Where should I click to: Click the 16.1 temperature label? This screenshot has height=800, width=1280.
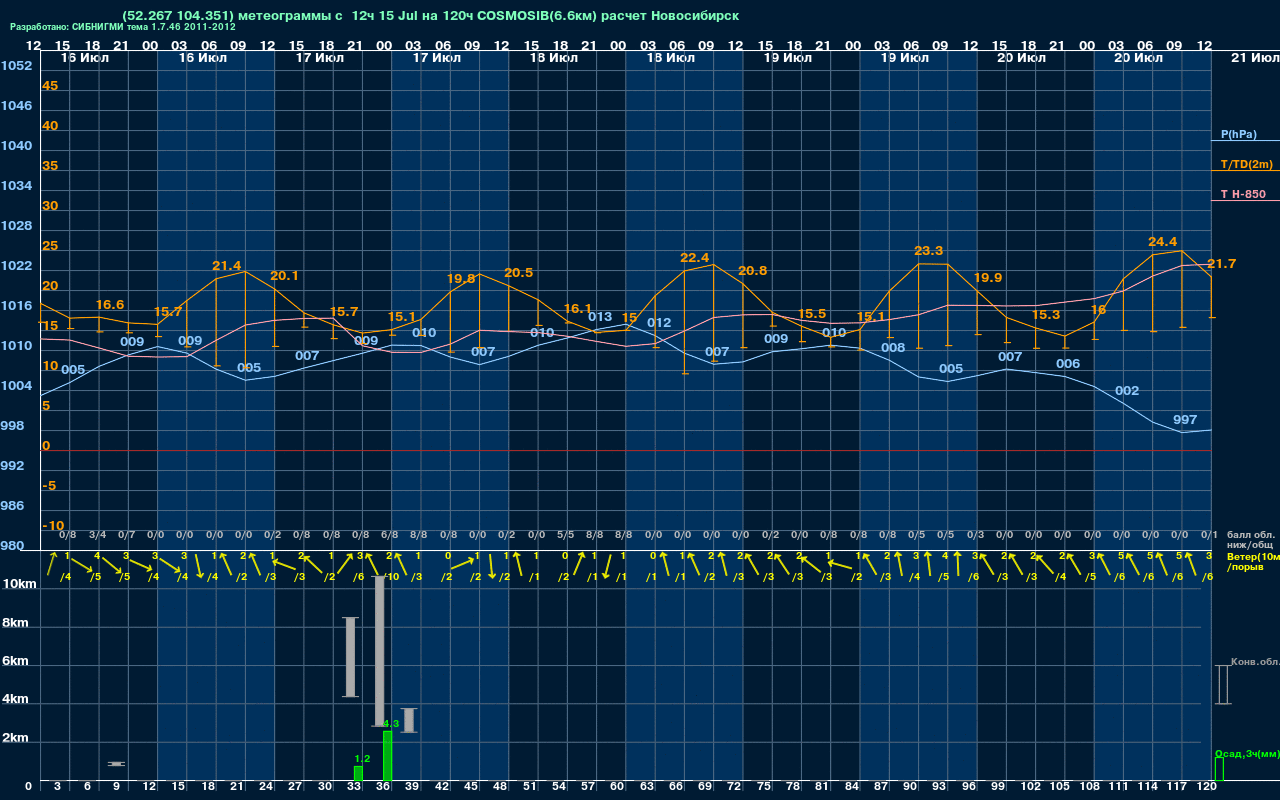point(577,309)
